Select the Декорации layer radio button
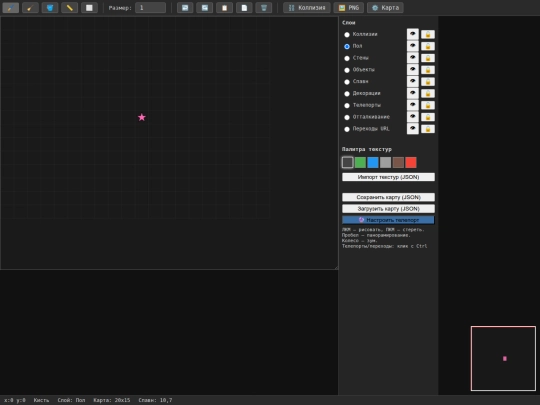The image size is (540, 405). pyautogui.click(x=347, y=94)
